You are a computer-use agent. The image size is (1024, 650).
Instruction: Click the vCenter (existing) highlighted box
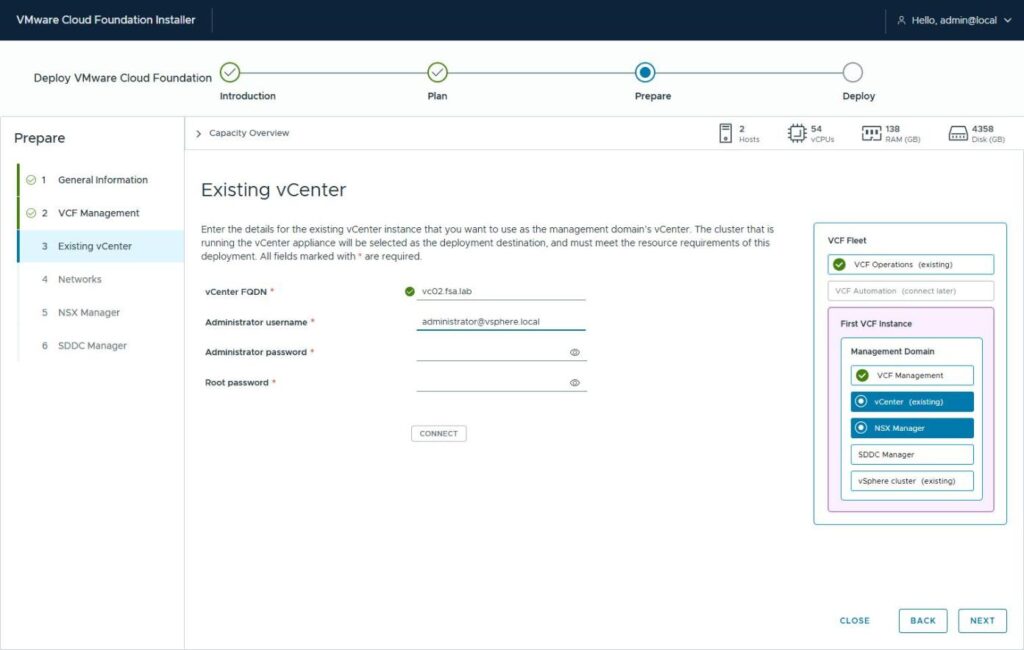[x=912, y=402]
